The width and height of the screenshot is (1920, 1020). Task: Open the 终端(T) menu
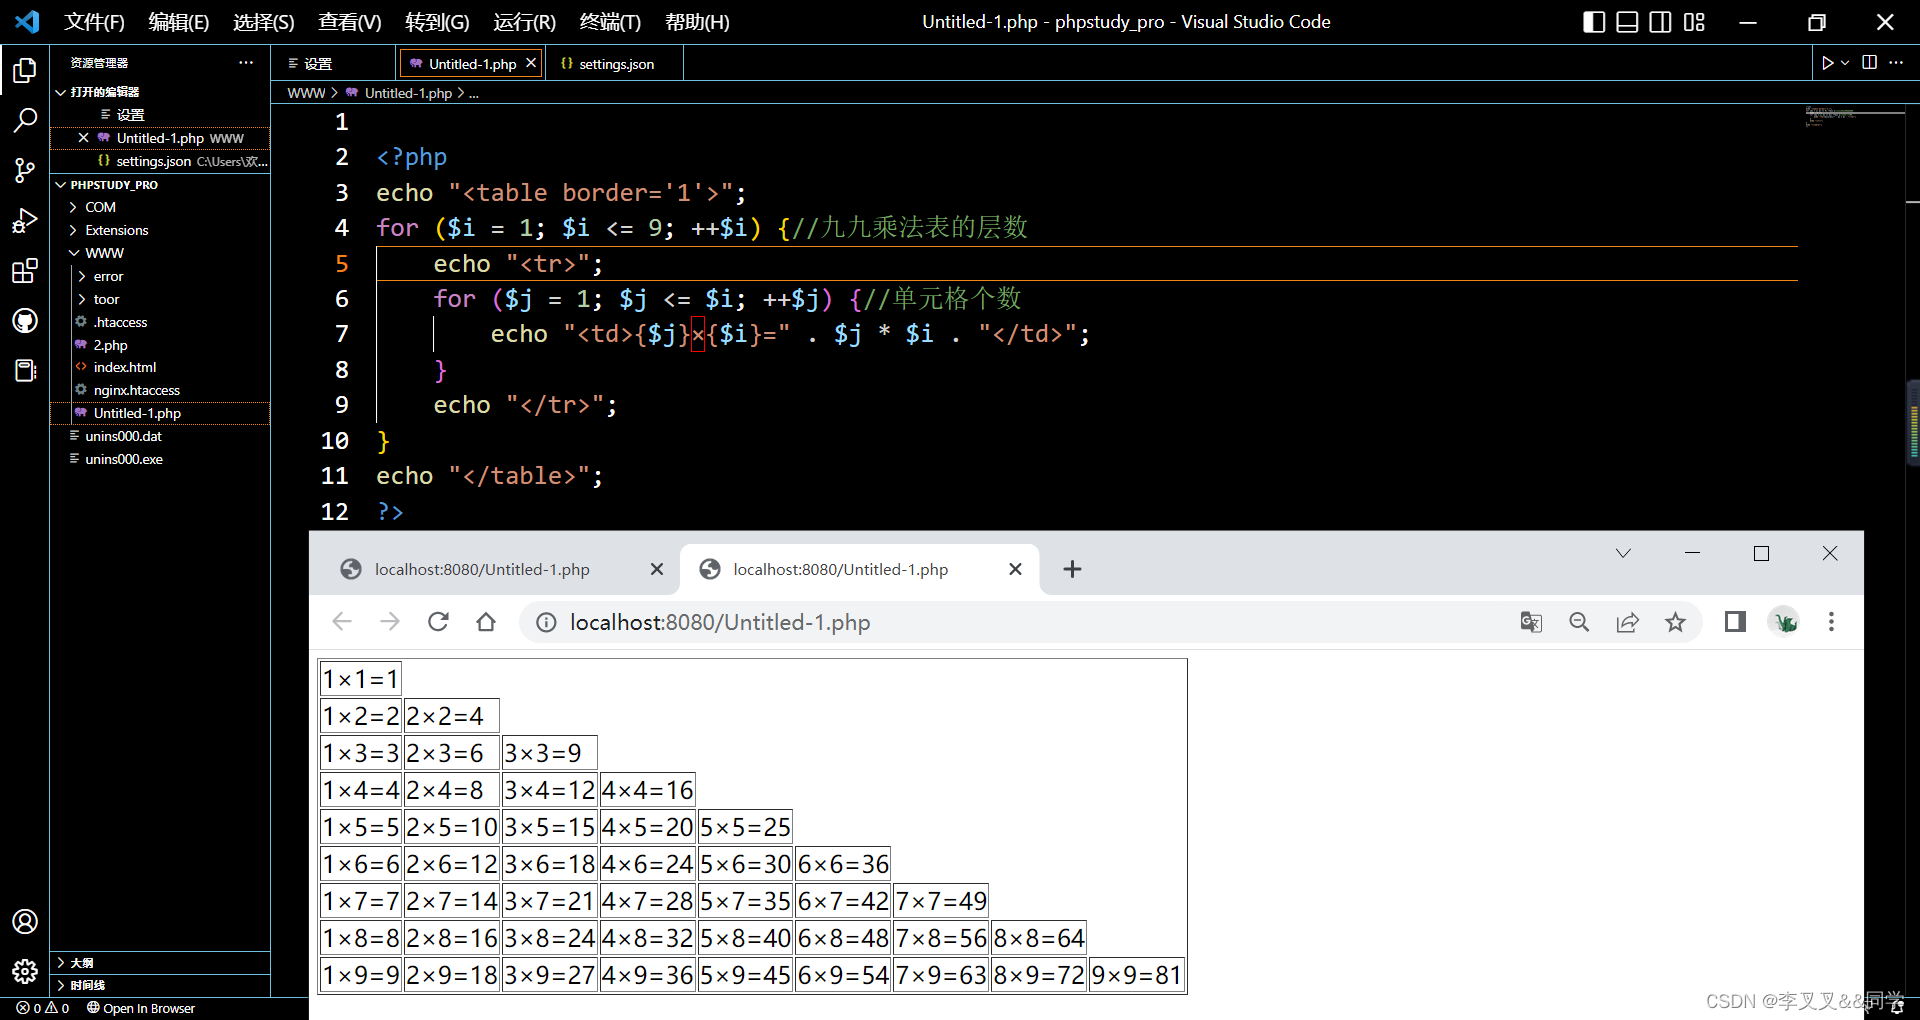pyautogui.click(x=608, y=21)
